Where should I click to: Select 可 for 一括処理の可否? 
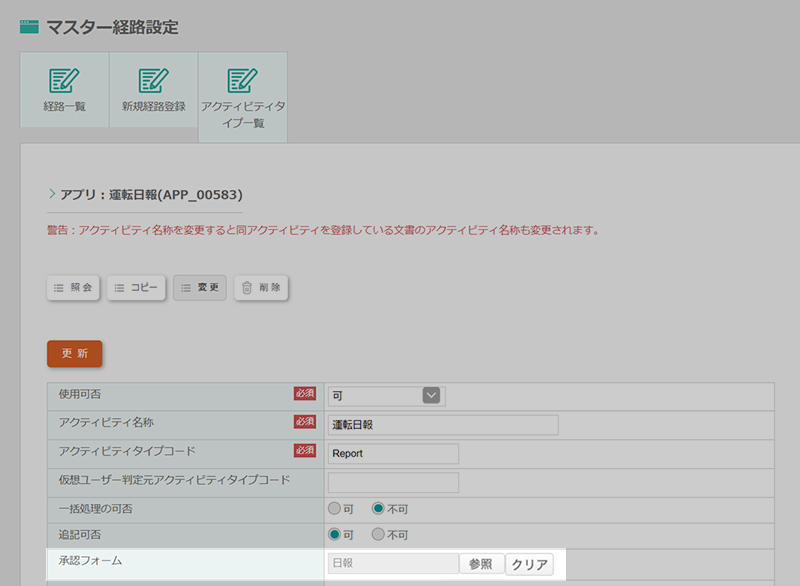tap(334, 508)
